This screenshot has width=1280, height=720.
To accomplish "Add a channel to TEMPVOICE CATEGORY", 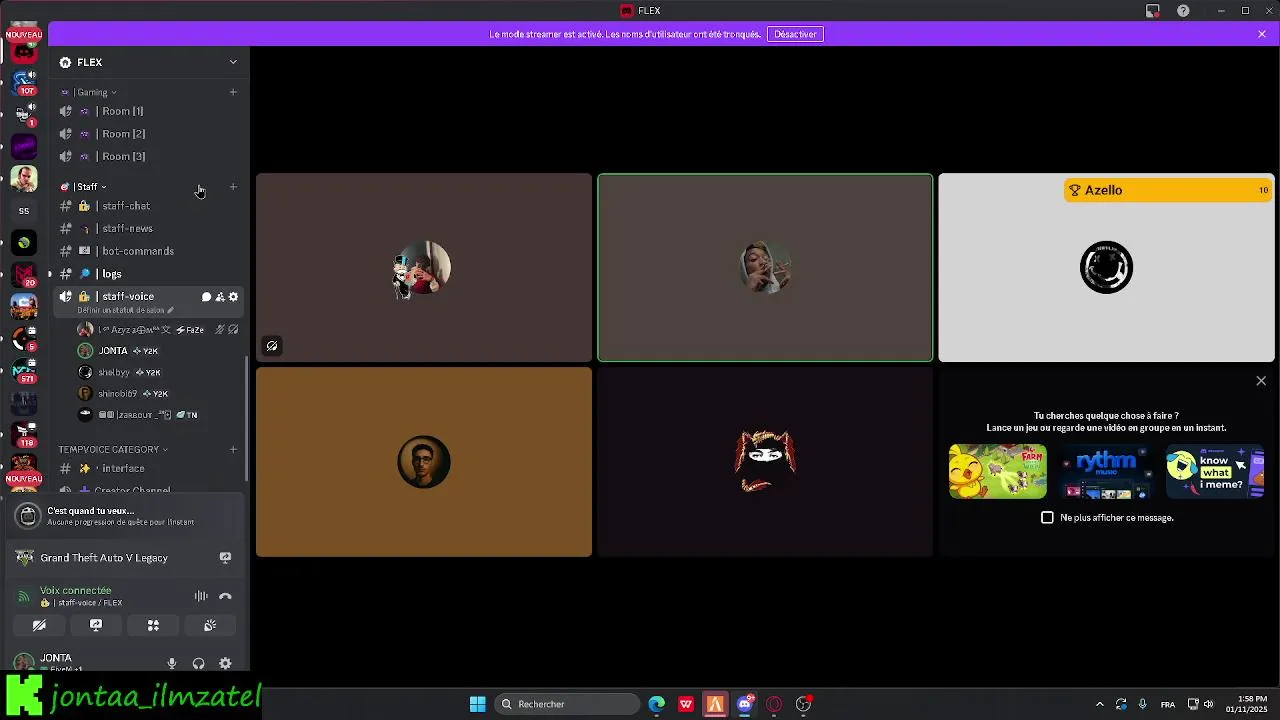I will 233,450.
